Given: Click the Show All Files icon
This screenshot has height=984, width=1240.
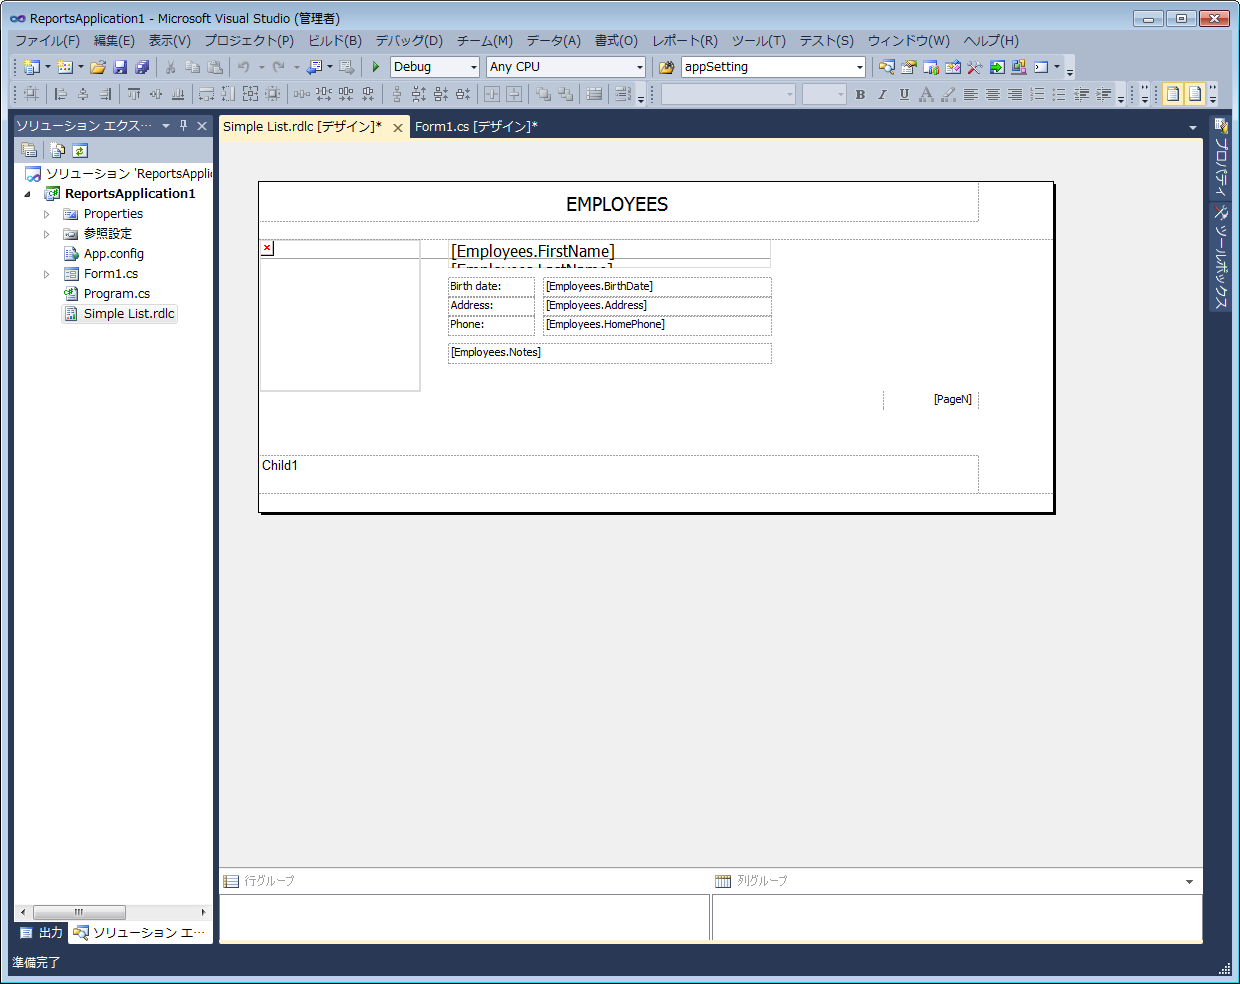Looking at the screenshot, I should [58, 150].
